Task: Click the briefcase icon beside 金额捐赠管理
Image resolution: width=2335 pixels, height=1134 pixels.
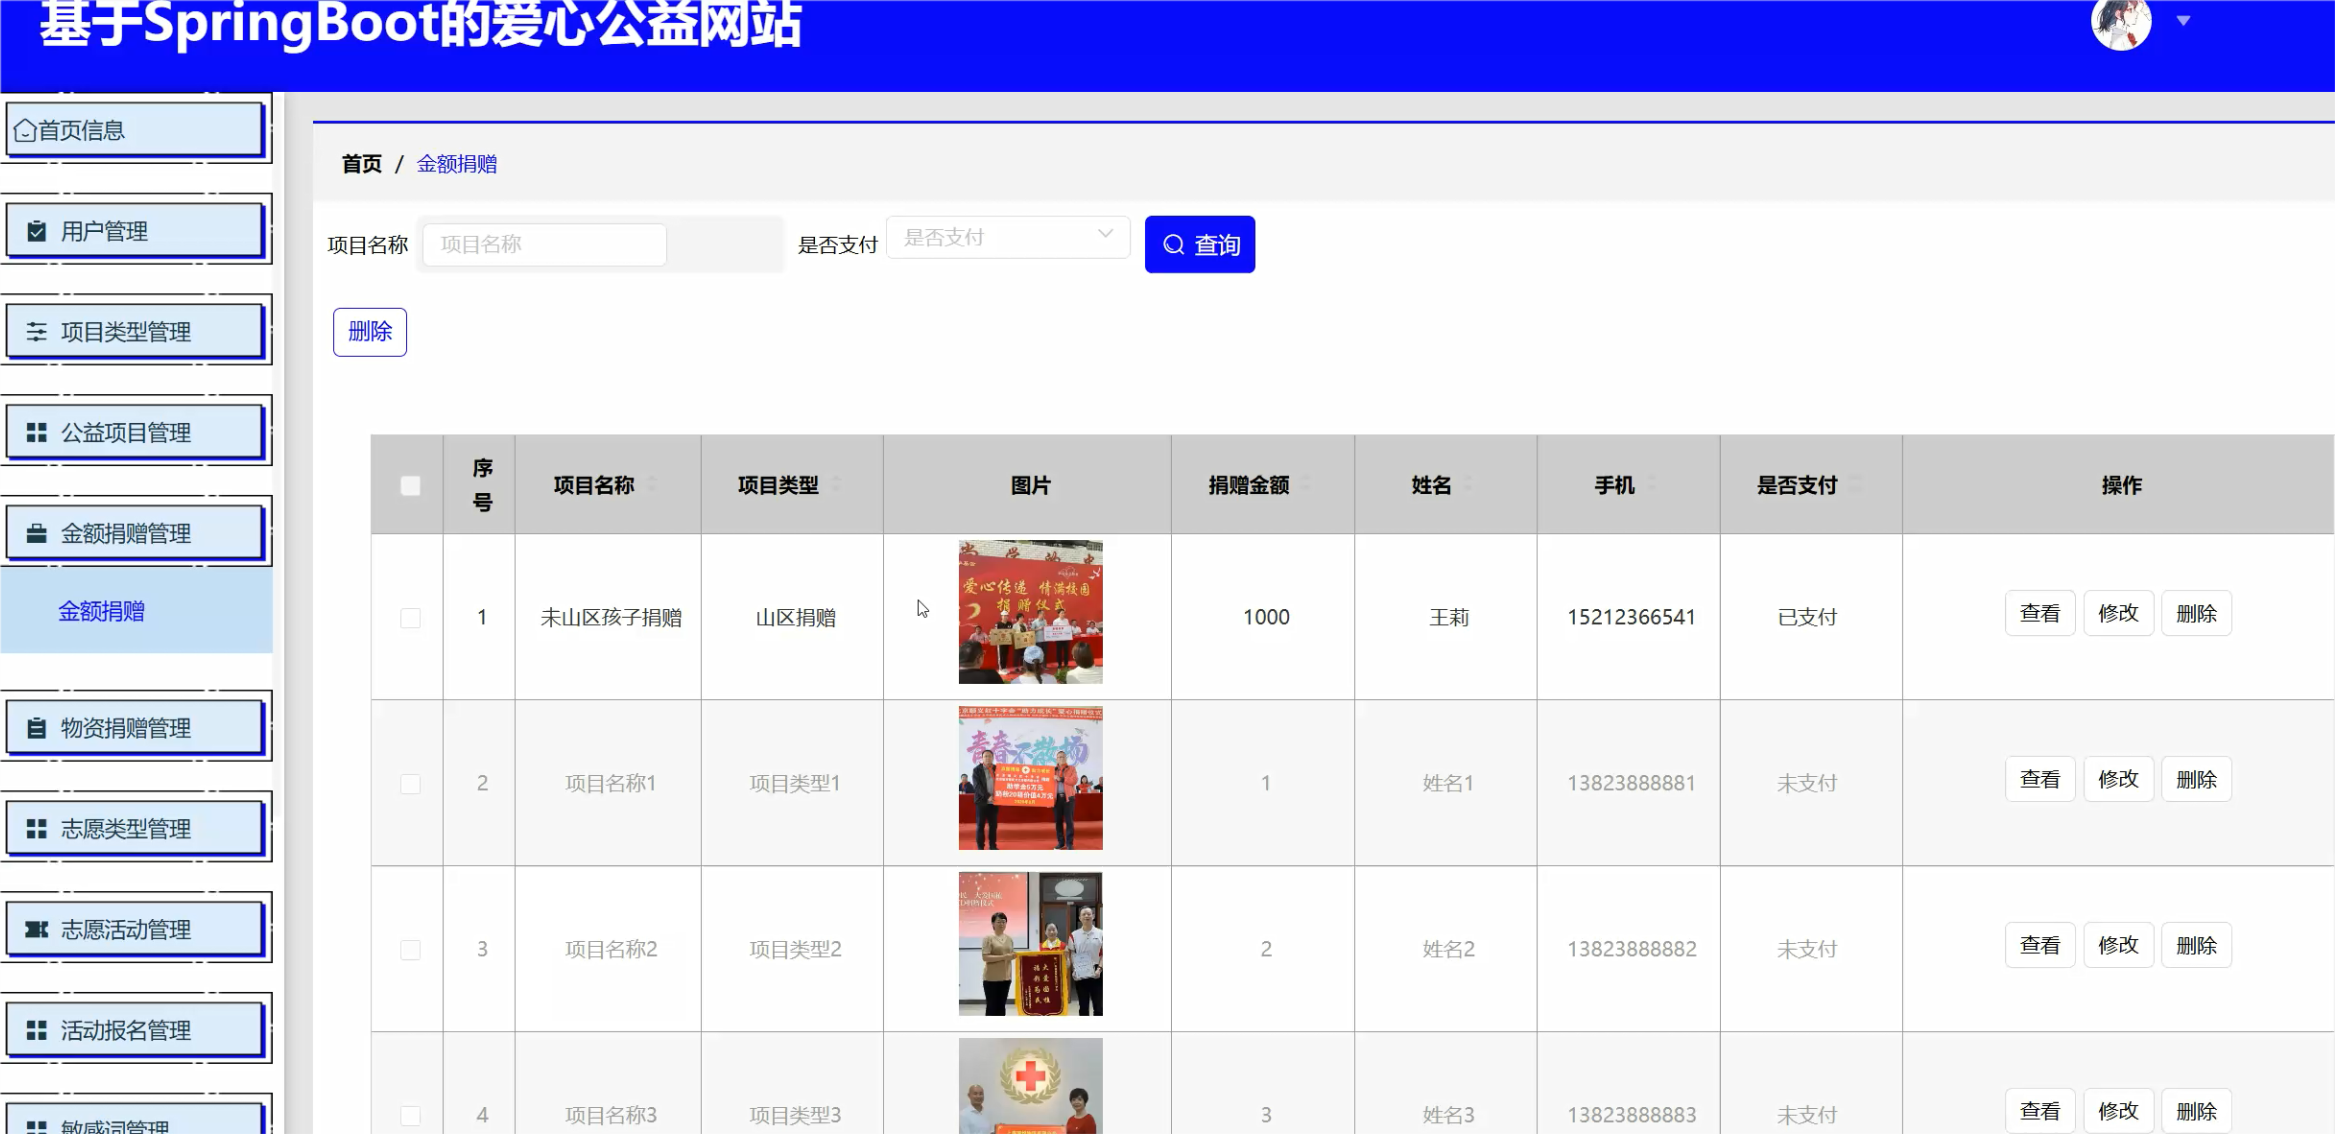Action: 37,534
